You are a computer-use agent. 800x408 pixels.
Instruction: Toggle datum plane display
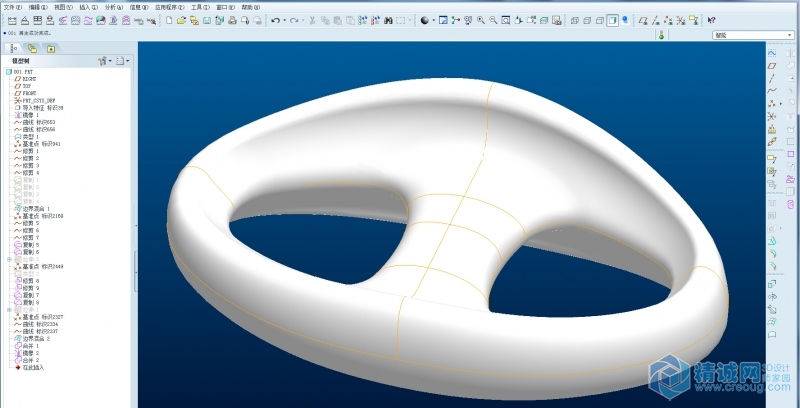click(x=645, y=20)
